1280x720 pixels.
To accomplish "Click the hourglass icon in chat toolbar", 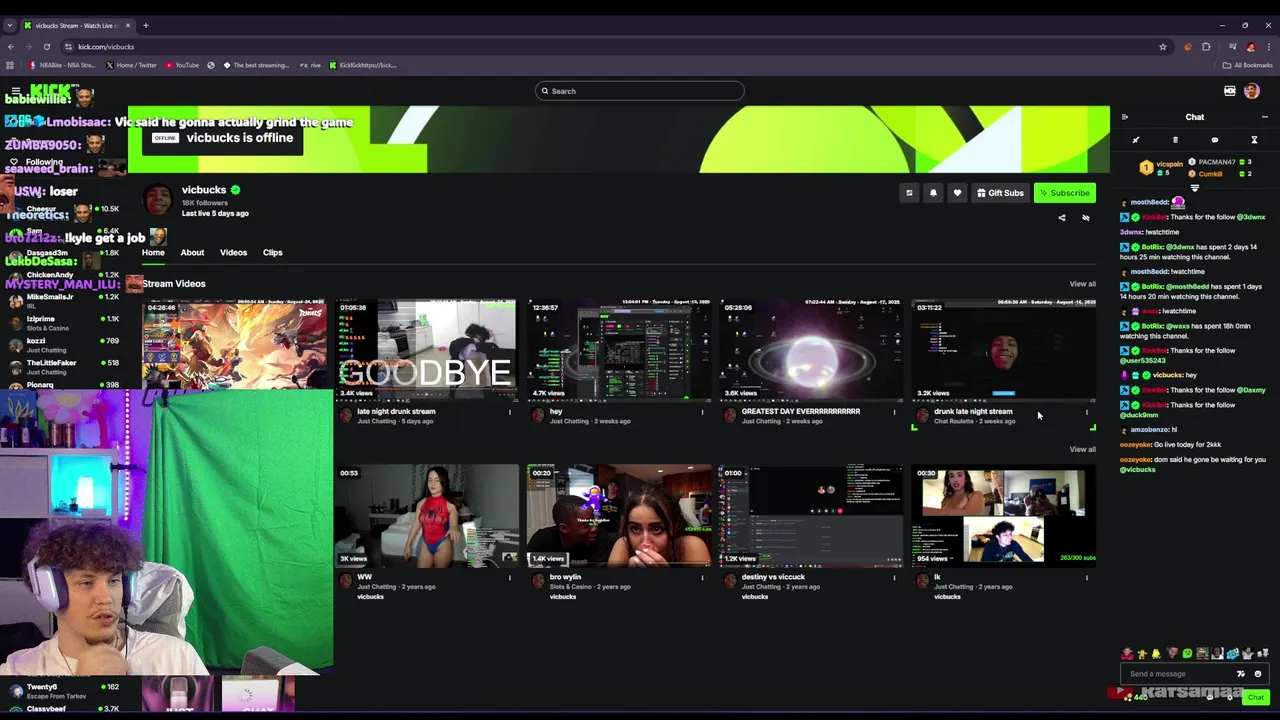I will 1254,140.
